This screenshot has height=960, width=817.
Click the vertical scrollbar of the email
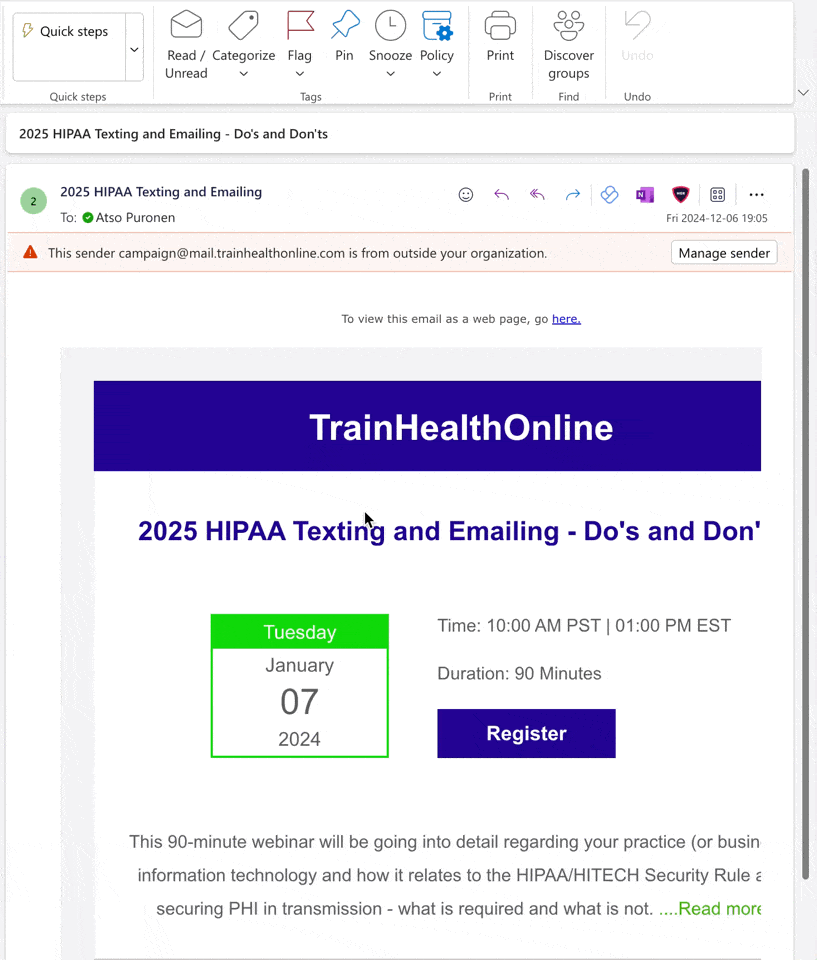(806, 500)
